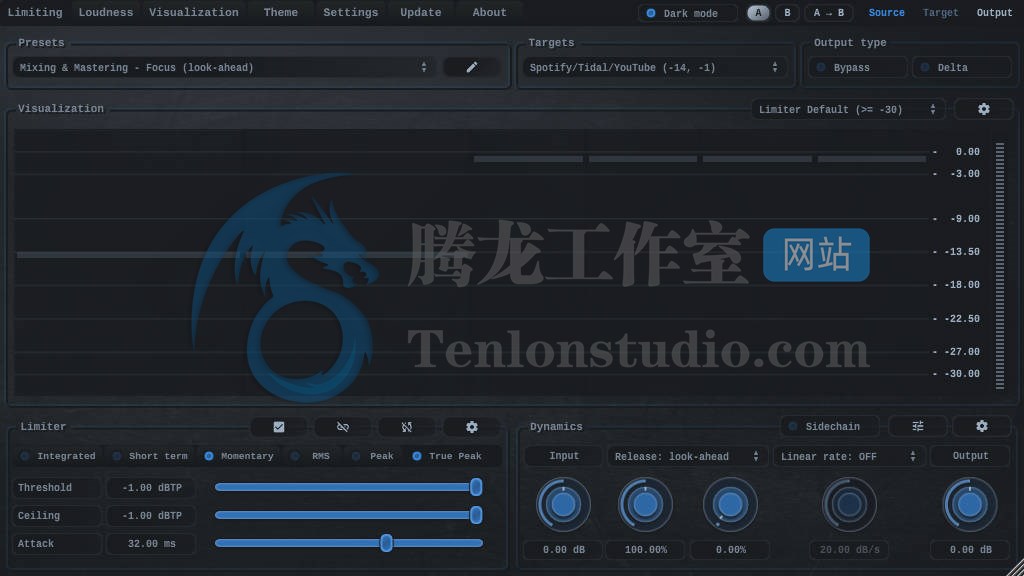Click the Threshold slider handle

(476, 487)
